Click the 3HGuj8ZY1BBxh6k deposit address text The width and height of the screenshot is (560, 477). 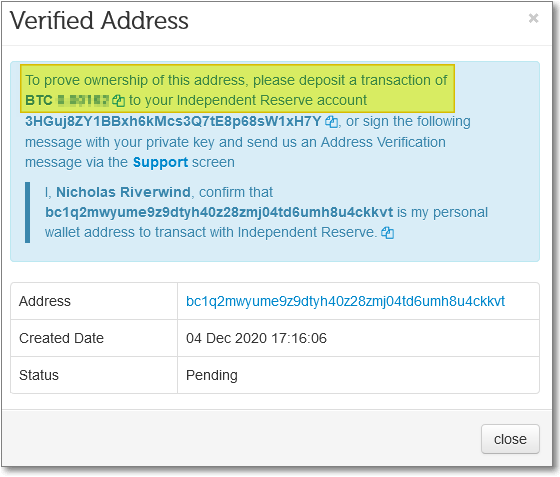[x=173, y=121]
